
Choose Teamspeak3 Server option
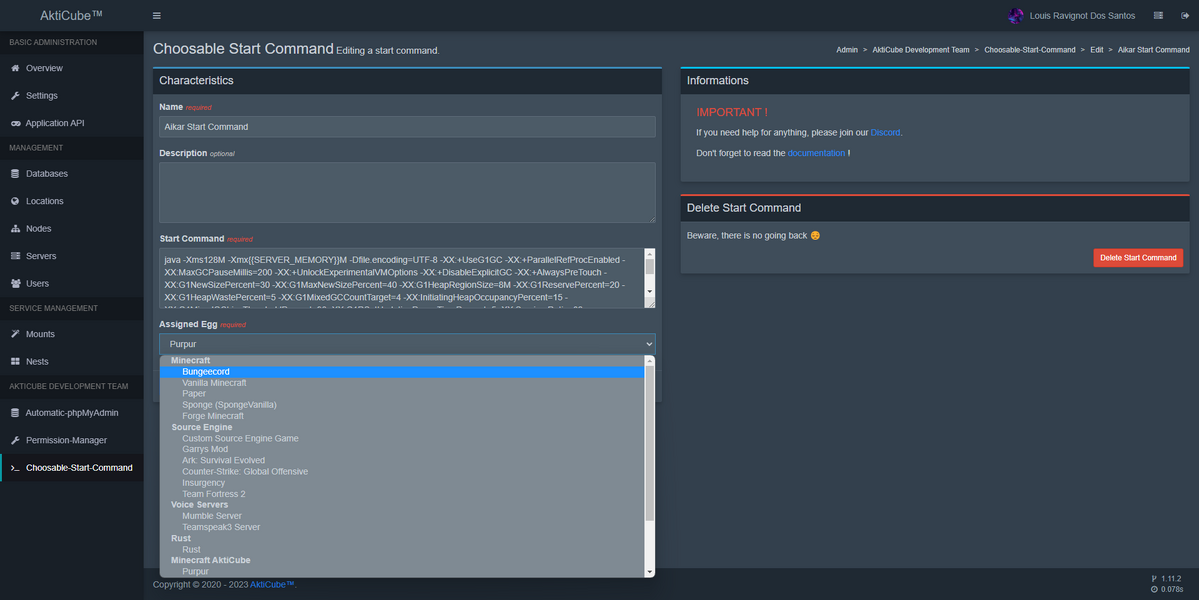coord(402,527)
